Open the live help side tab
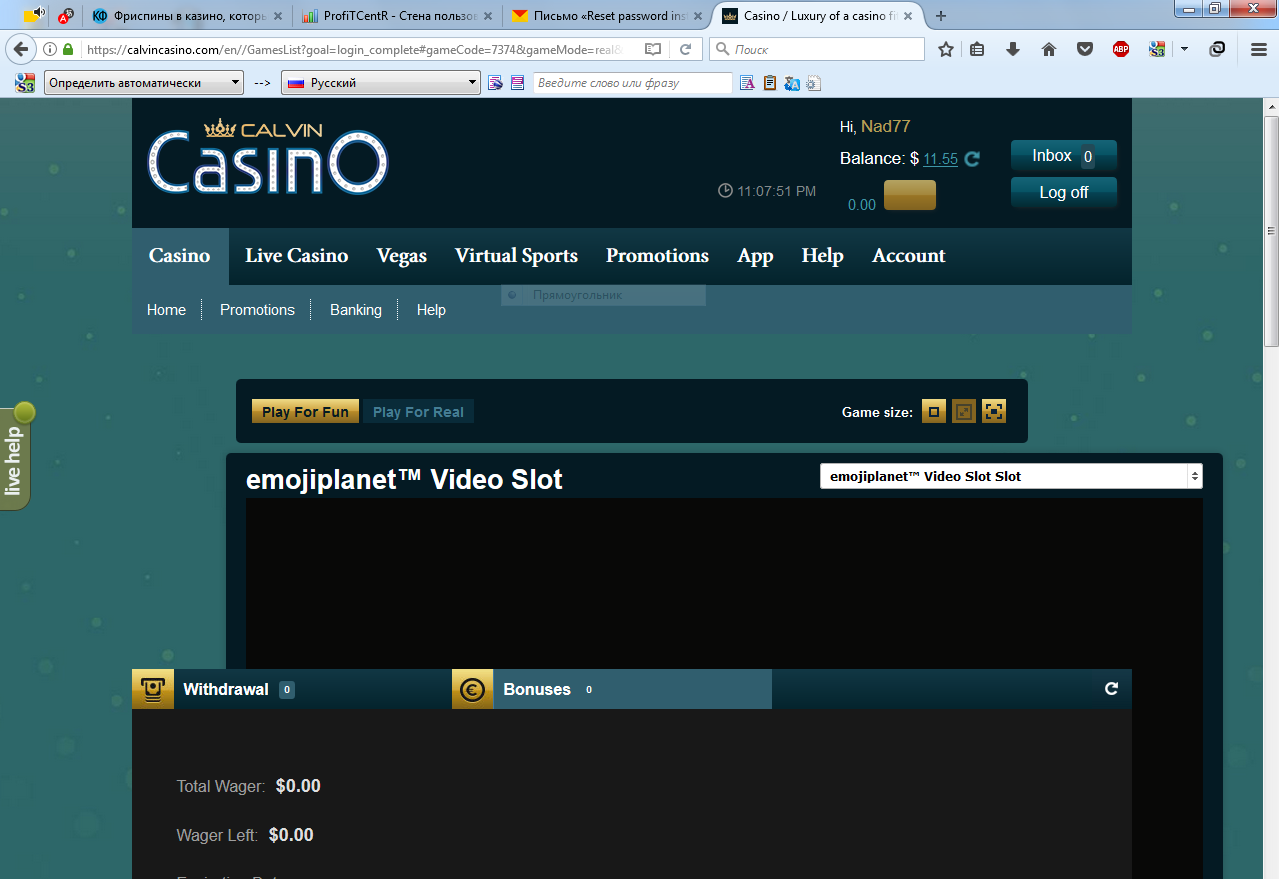This screenshot has height=879, width=1279. pyautogui.click(x=16, y=456)
